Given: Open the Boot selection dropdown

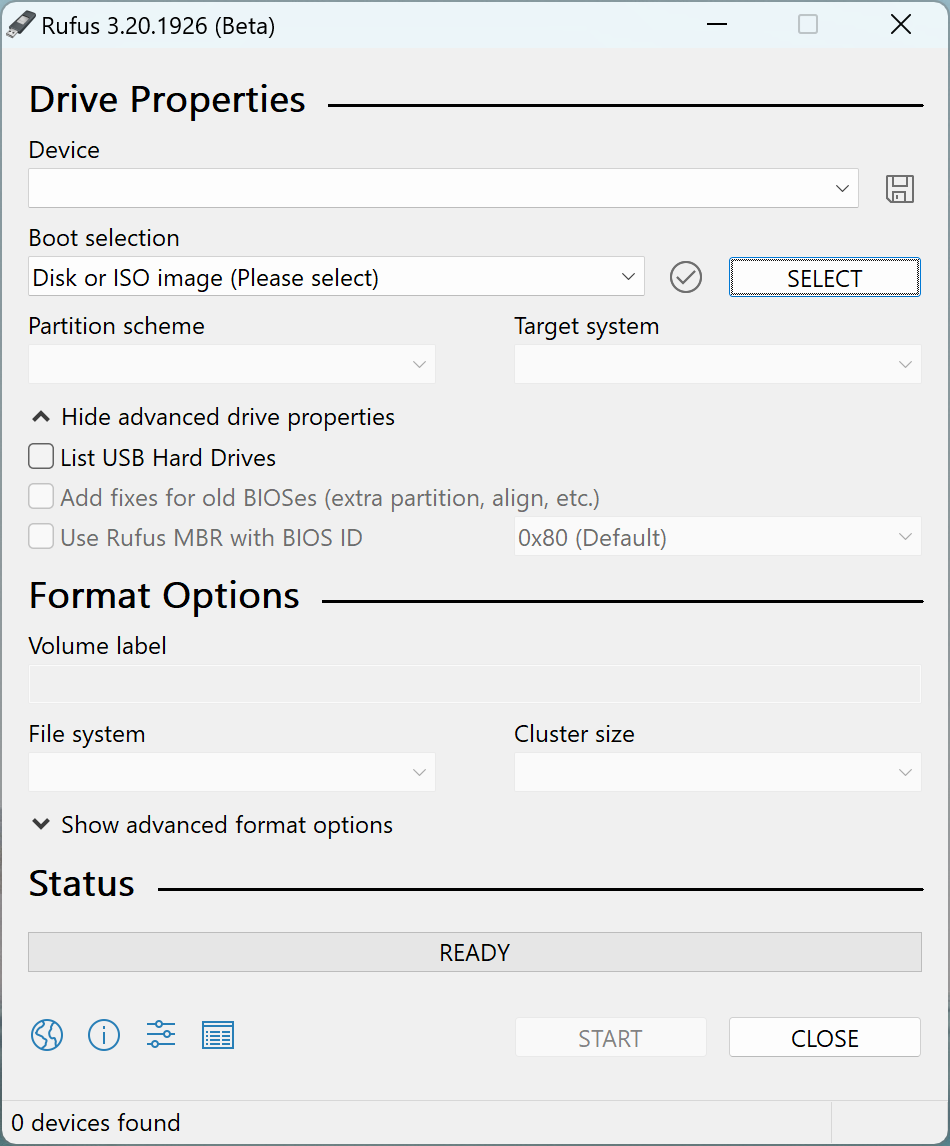Looking at the screenshot, I should tap(337, 276).
